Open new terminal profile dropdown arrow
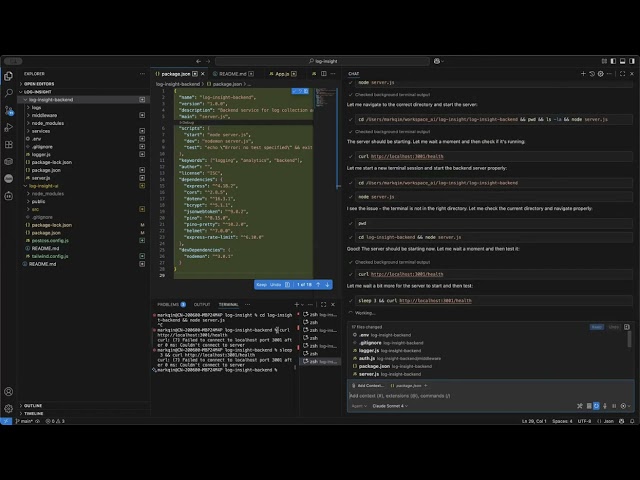Viewport: 640px width, 480px height. click(302, 304)
